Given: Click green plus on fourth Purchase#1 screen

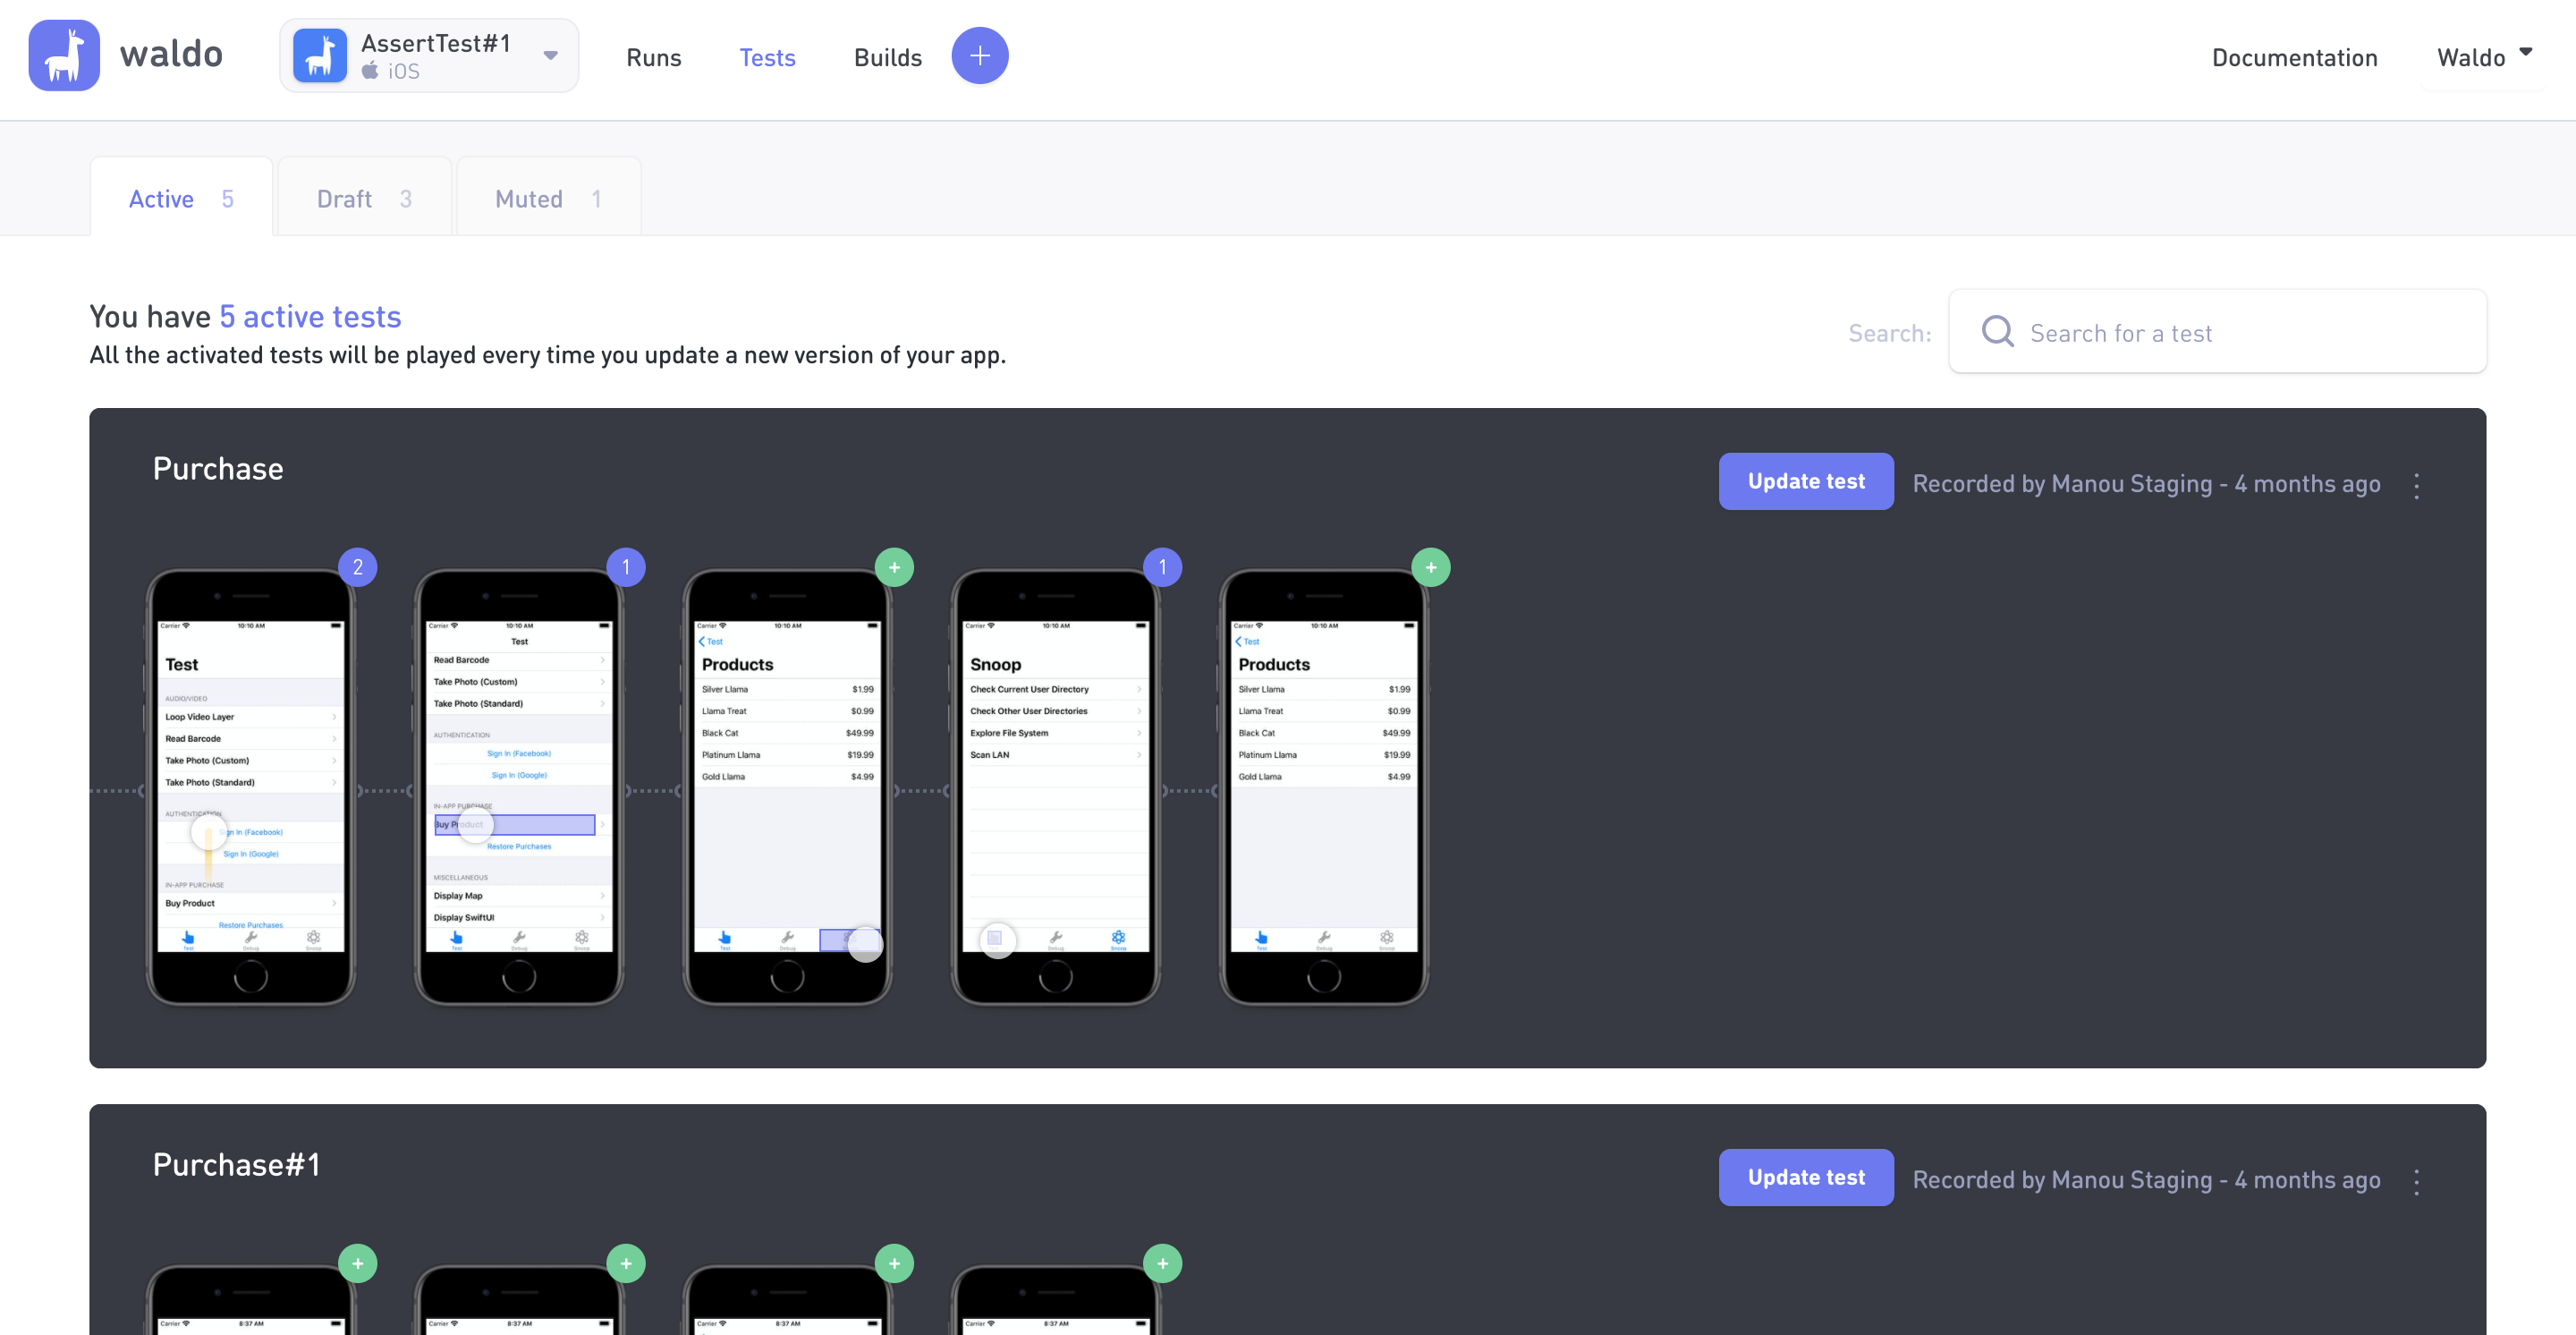Looking at the screenshot, I should coord(1162,1263).
